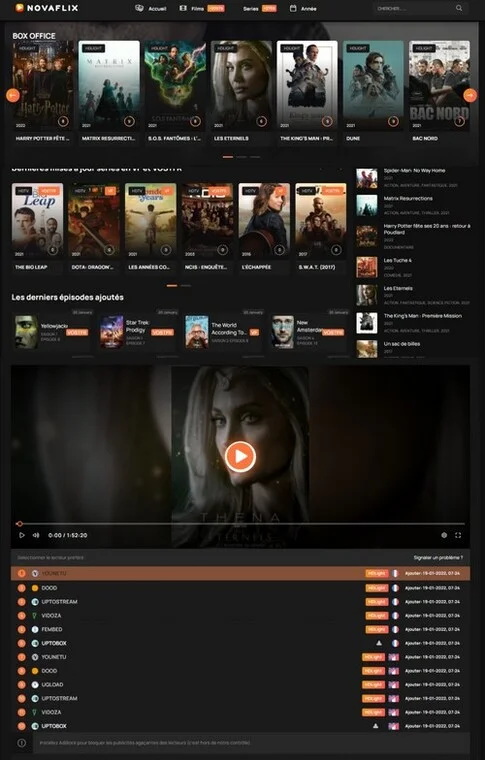Start video with large orange play button
Screen dimensions: 485x760
pos(240,456)
